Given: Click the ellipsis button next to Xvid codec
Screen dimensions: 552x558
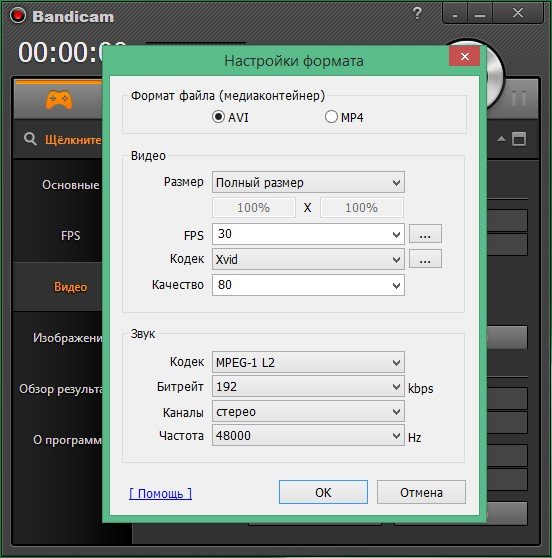Looking at the screenshot, I should [425, 259].
